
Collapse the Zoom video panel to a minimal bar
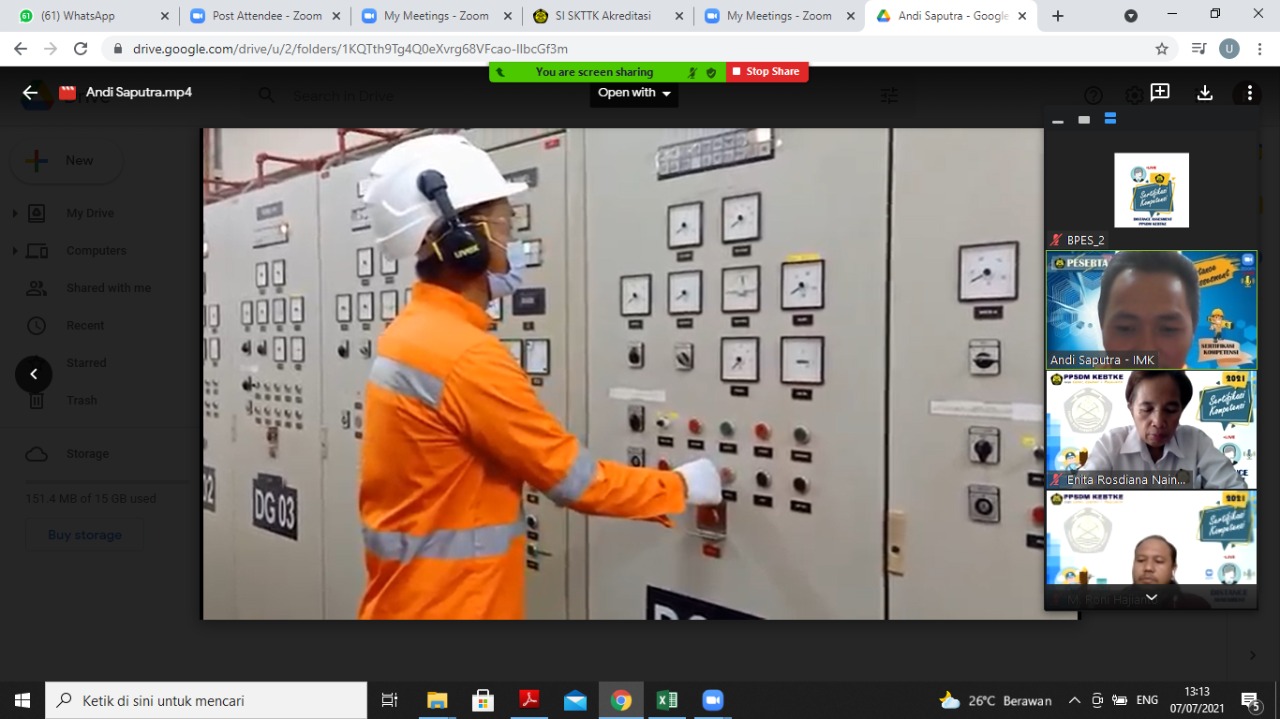[x=1058, y=121]
